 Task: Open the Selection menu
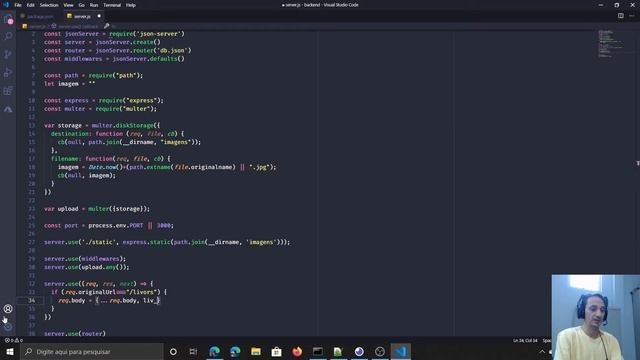click(x=49, y=5)
